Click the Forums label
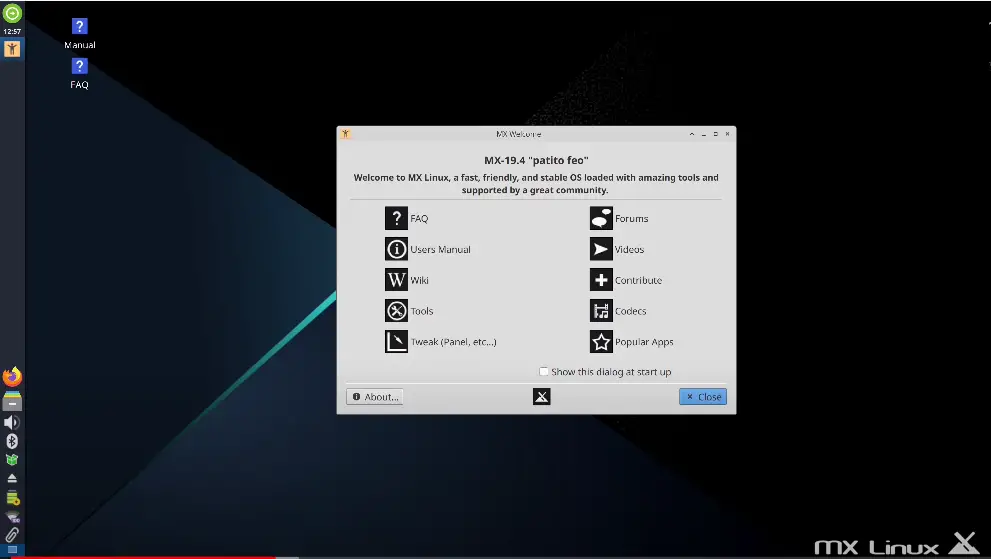991x559 pixels. point(631,218)
